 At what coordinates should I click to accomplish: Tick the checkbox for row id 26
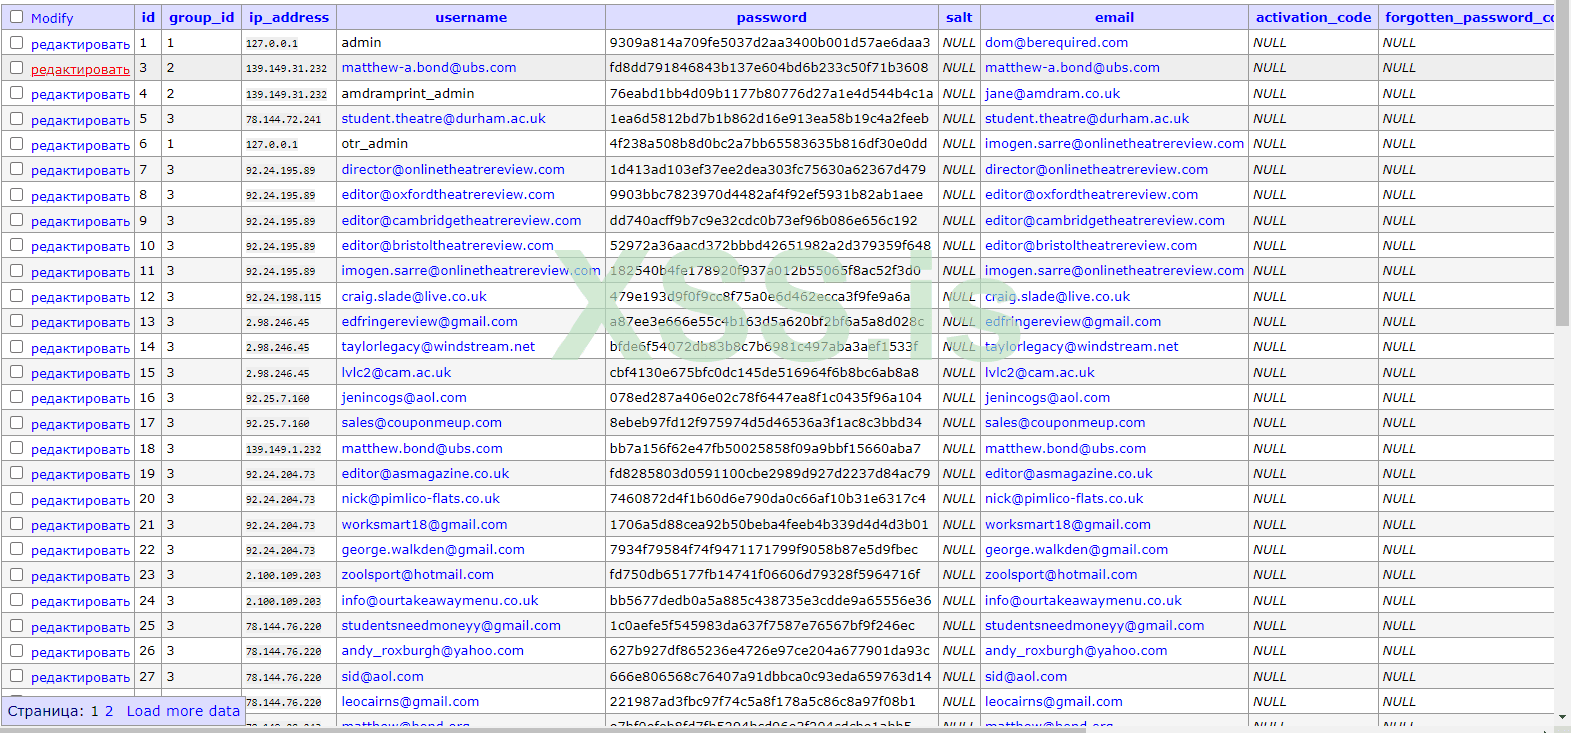pyautogui.click(x=16, y=651)
